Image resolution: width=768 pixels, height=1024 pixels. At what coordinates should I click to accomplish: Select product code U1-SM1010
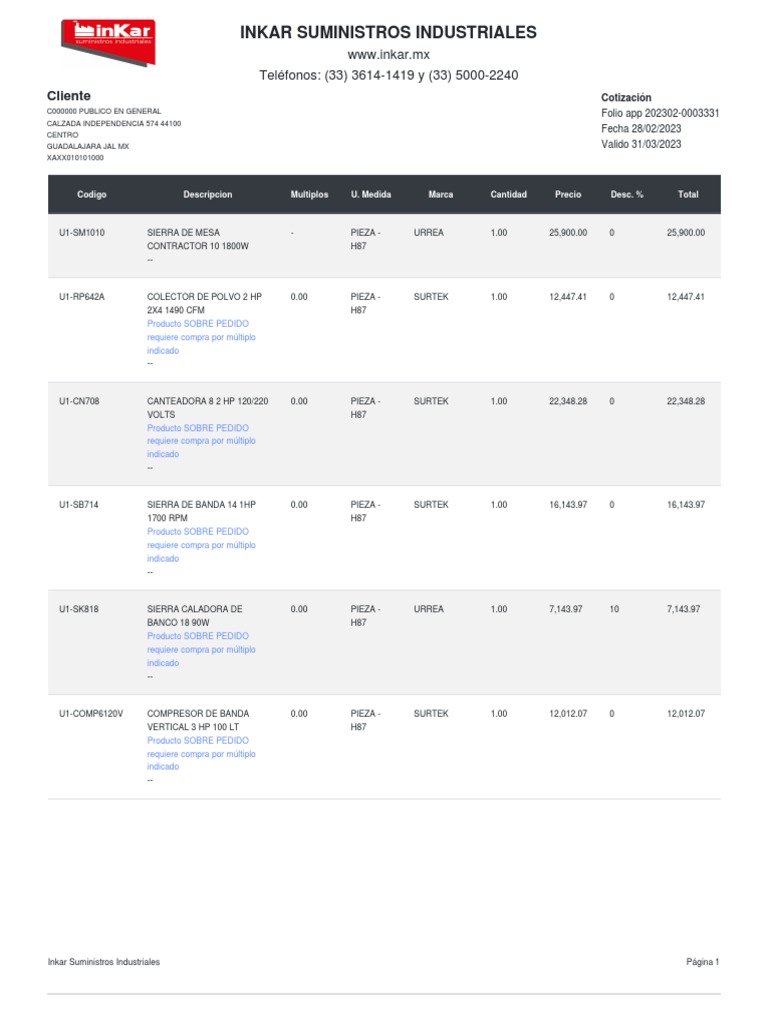pos(82,233)
